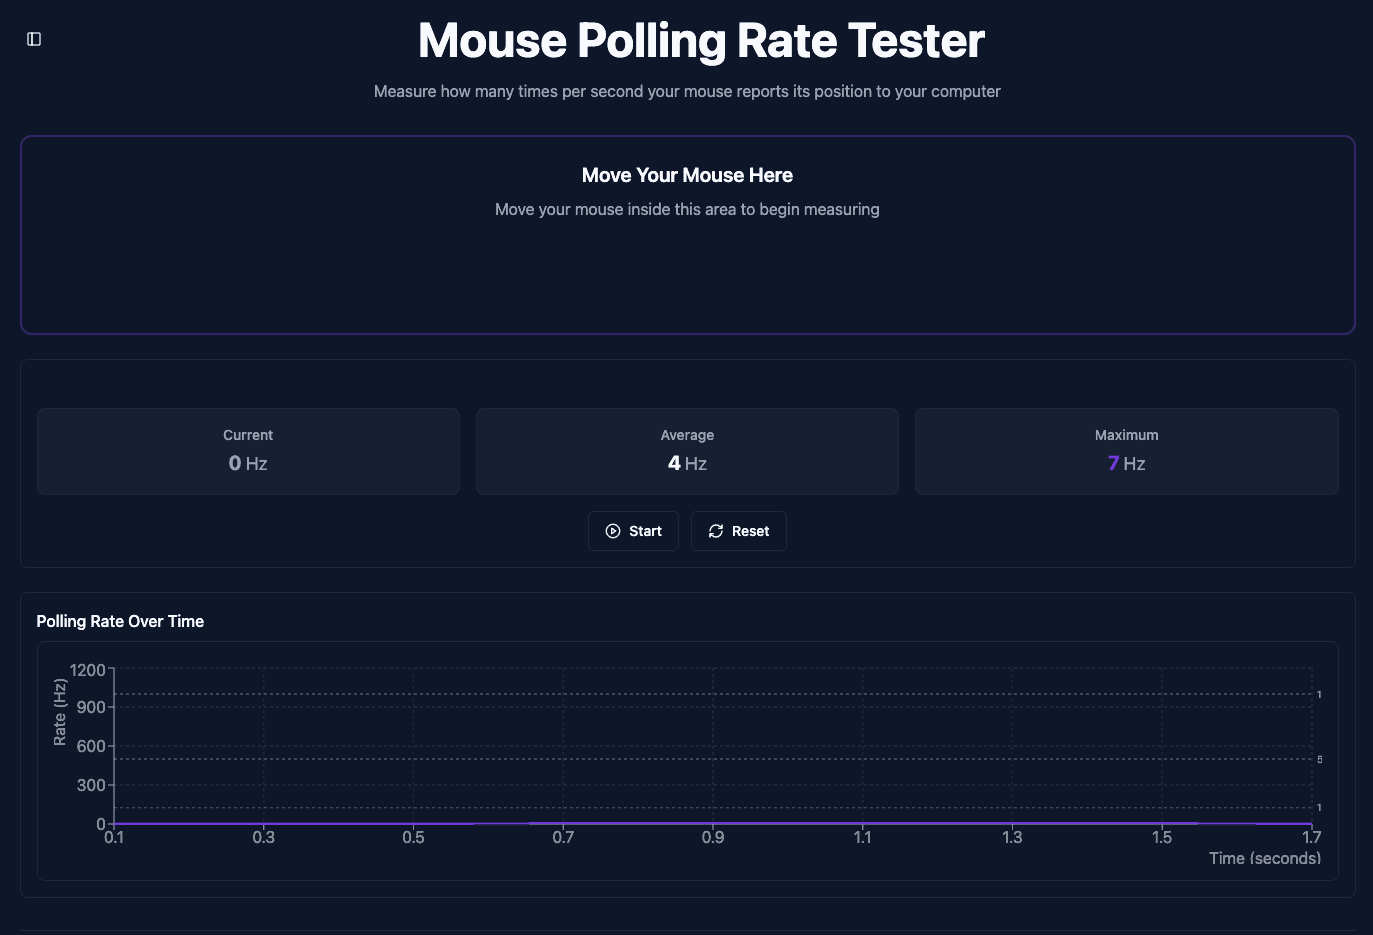Image resolution: width=1373 pixels, height=935 pixels.
Task: Toggle the sidebar panel icon
Action: (34, 39)
